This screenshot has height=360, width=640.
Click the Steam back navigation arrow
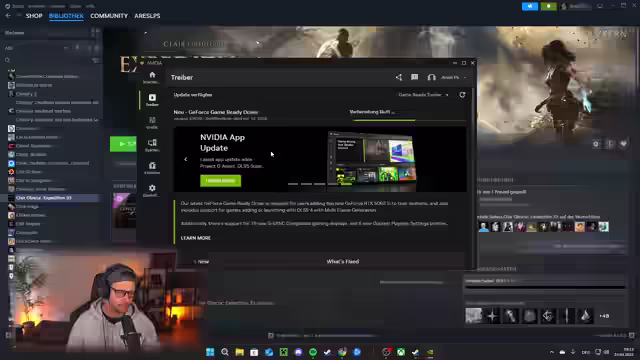[x=8, y=16]
